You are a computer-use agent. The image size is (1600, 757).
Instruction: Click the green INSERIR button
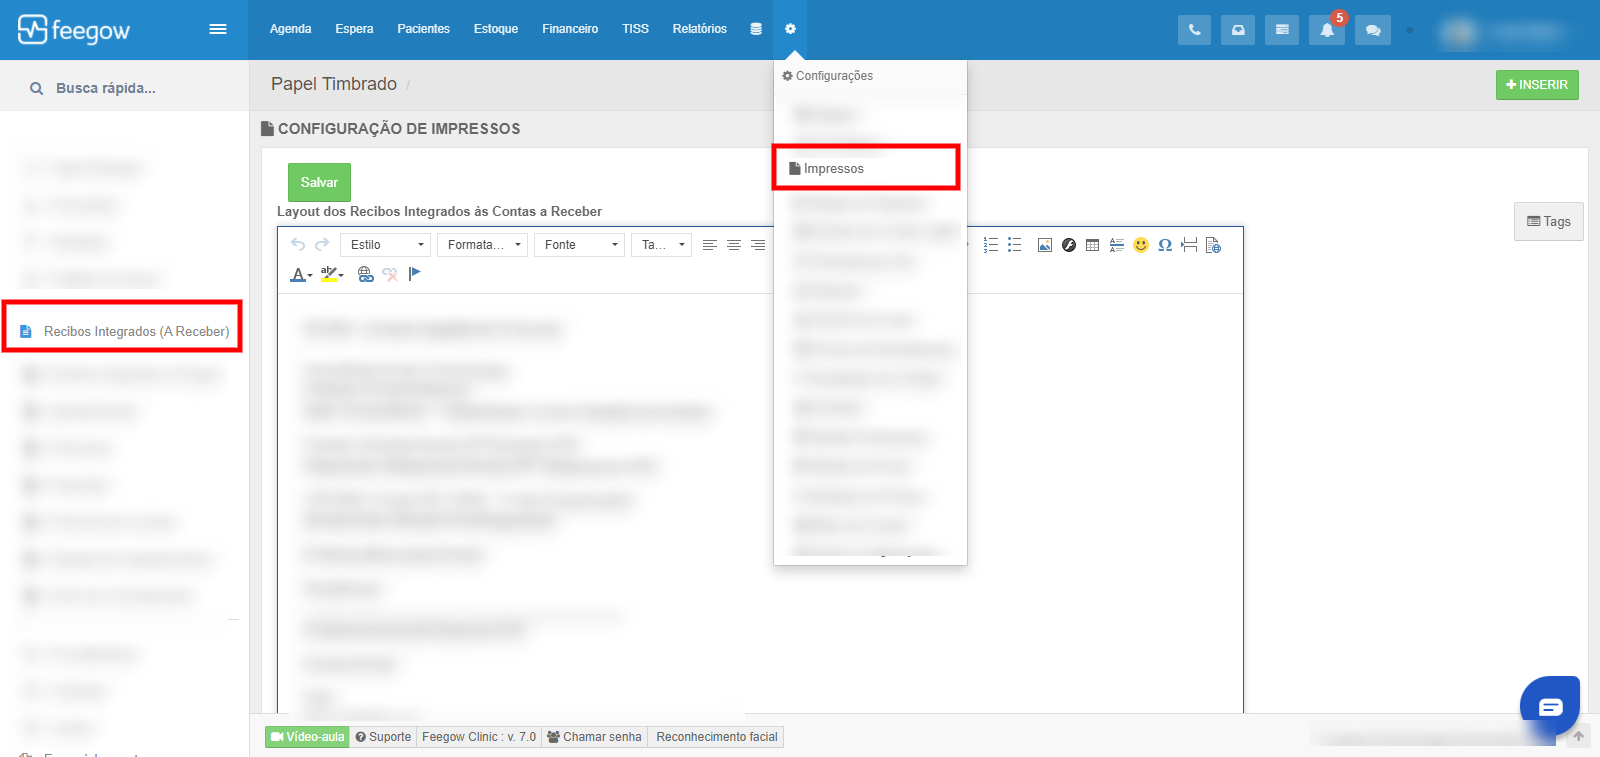[1537, 85]
